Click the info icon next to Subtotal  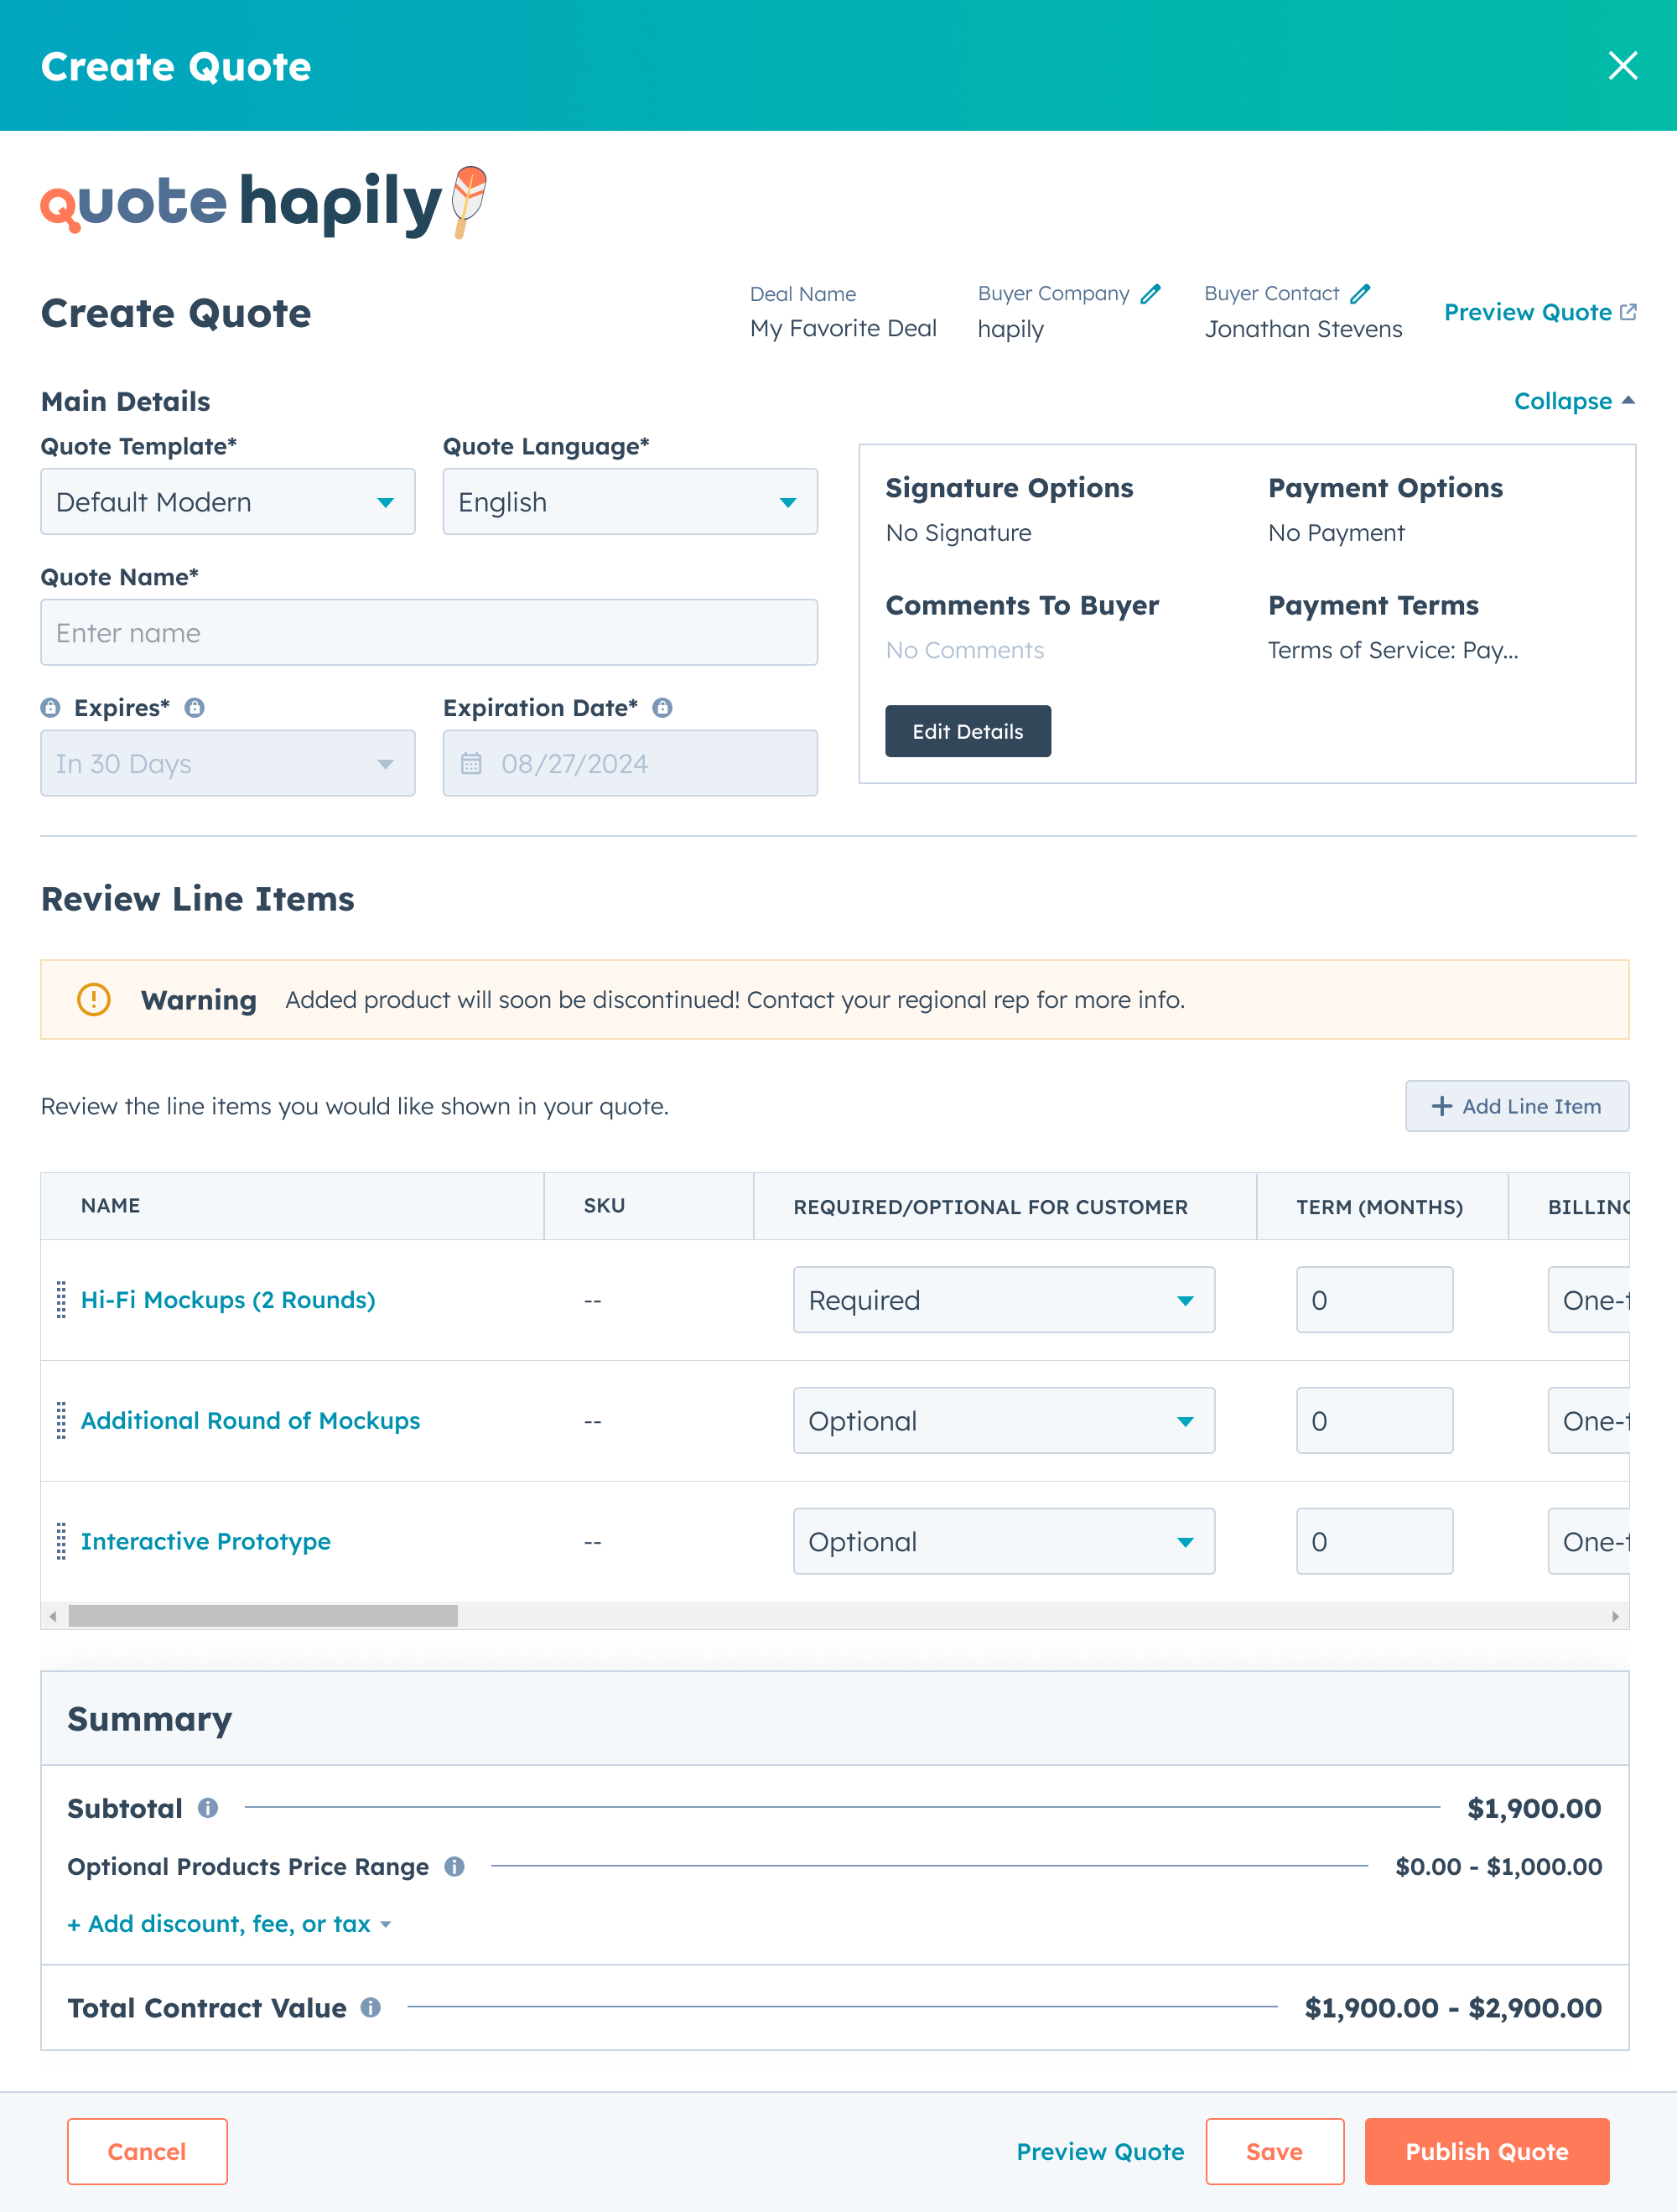(x=209, y=1808)
